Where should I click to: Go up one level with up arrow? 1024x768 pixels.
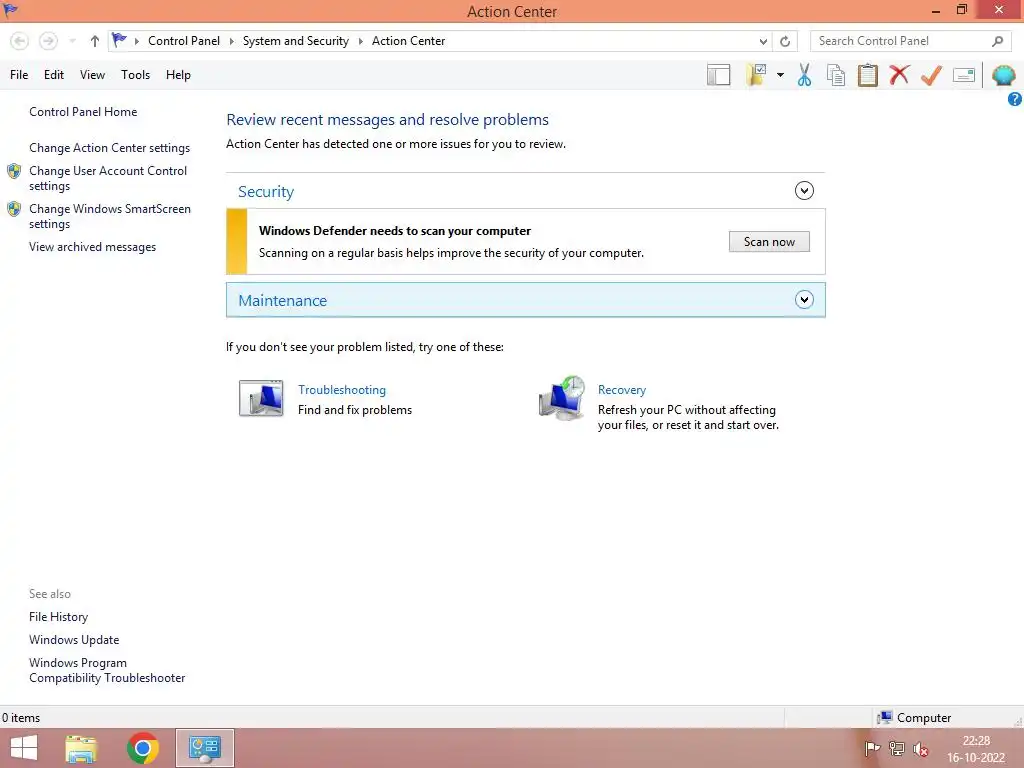pyautogui.click(x=95, y=41)
